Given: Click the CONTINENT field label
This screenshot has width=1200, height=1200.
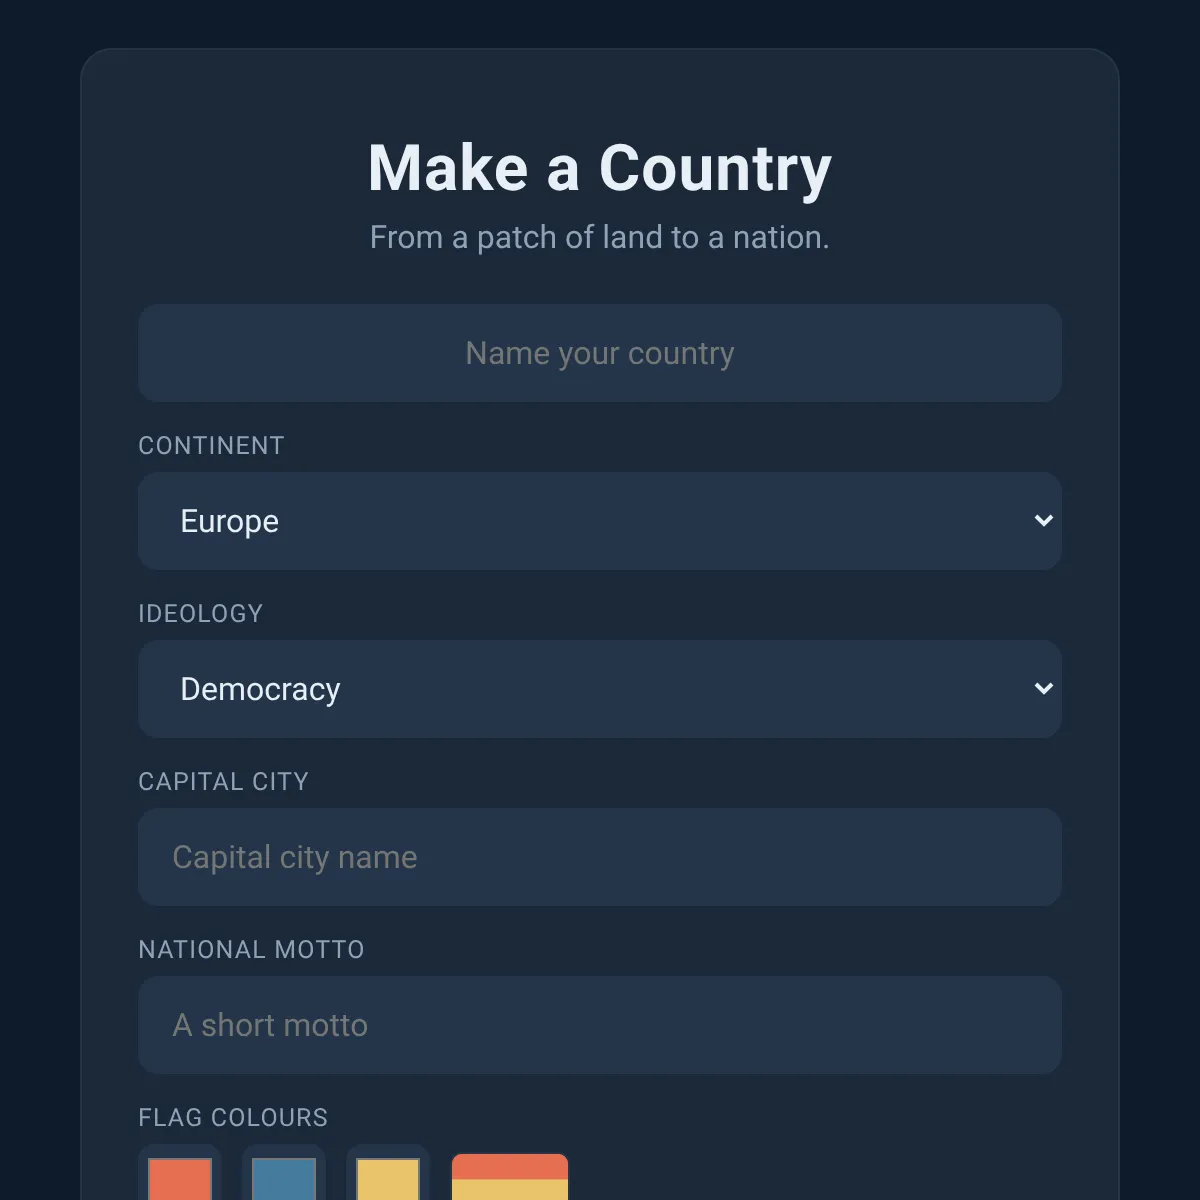Looking at the screenshot, I should pyautogui.click(x=211, y=446).
